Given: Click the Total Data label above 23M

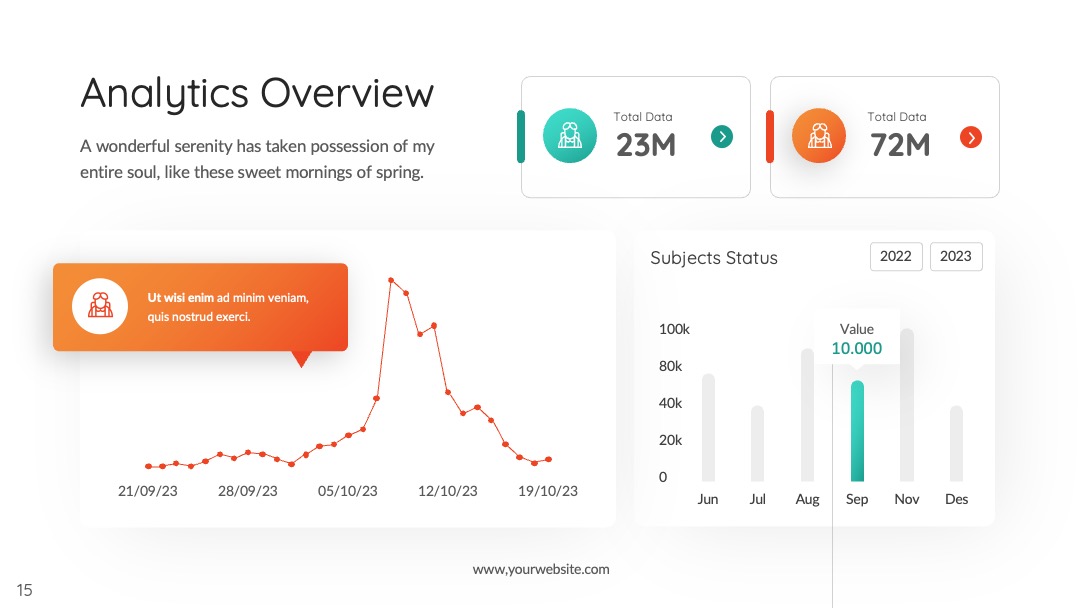Looking at the screenshot, I should [643, 117].
